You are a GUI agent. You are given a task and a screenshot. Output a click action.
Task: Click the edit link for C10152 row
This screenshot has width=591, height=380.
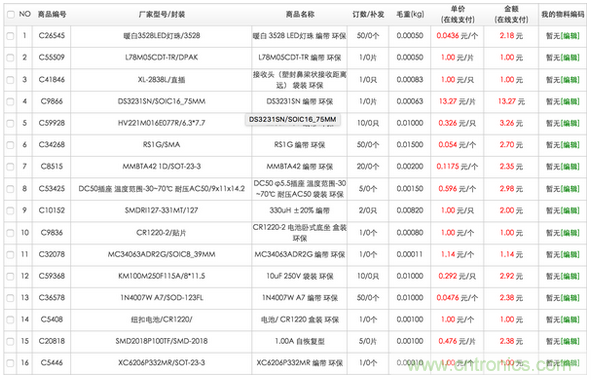click(x=570, y=211)
